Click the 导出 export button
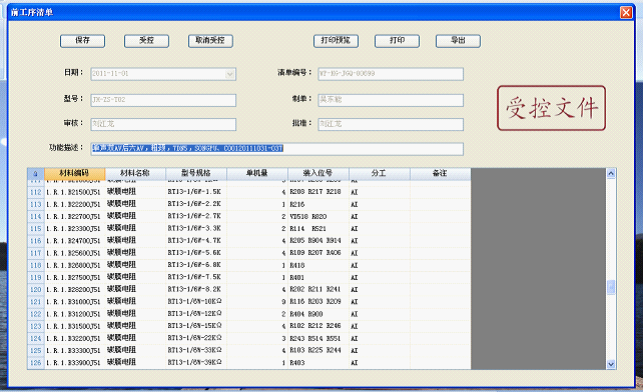 [x=458, y=41]
